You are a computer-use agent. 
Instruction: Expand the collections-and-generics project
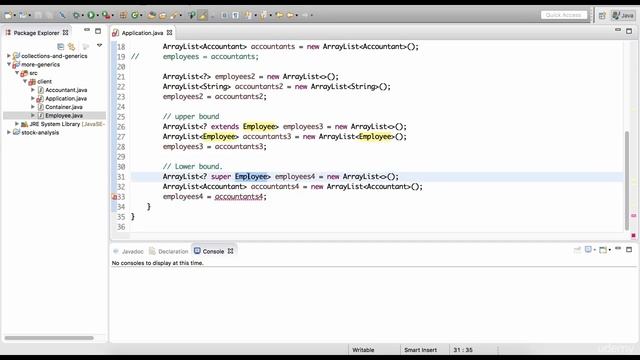[9, 56]
